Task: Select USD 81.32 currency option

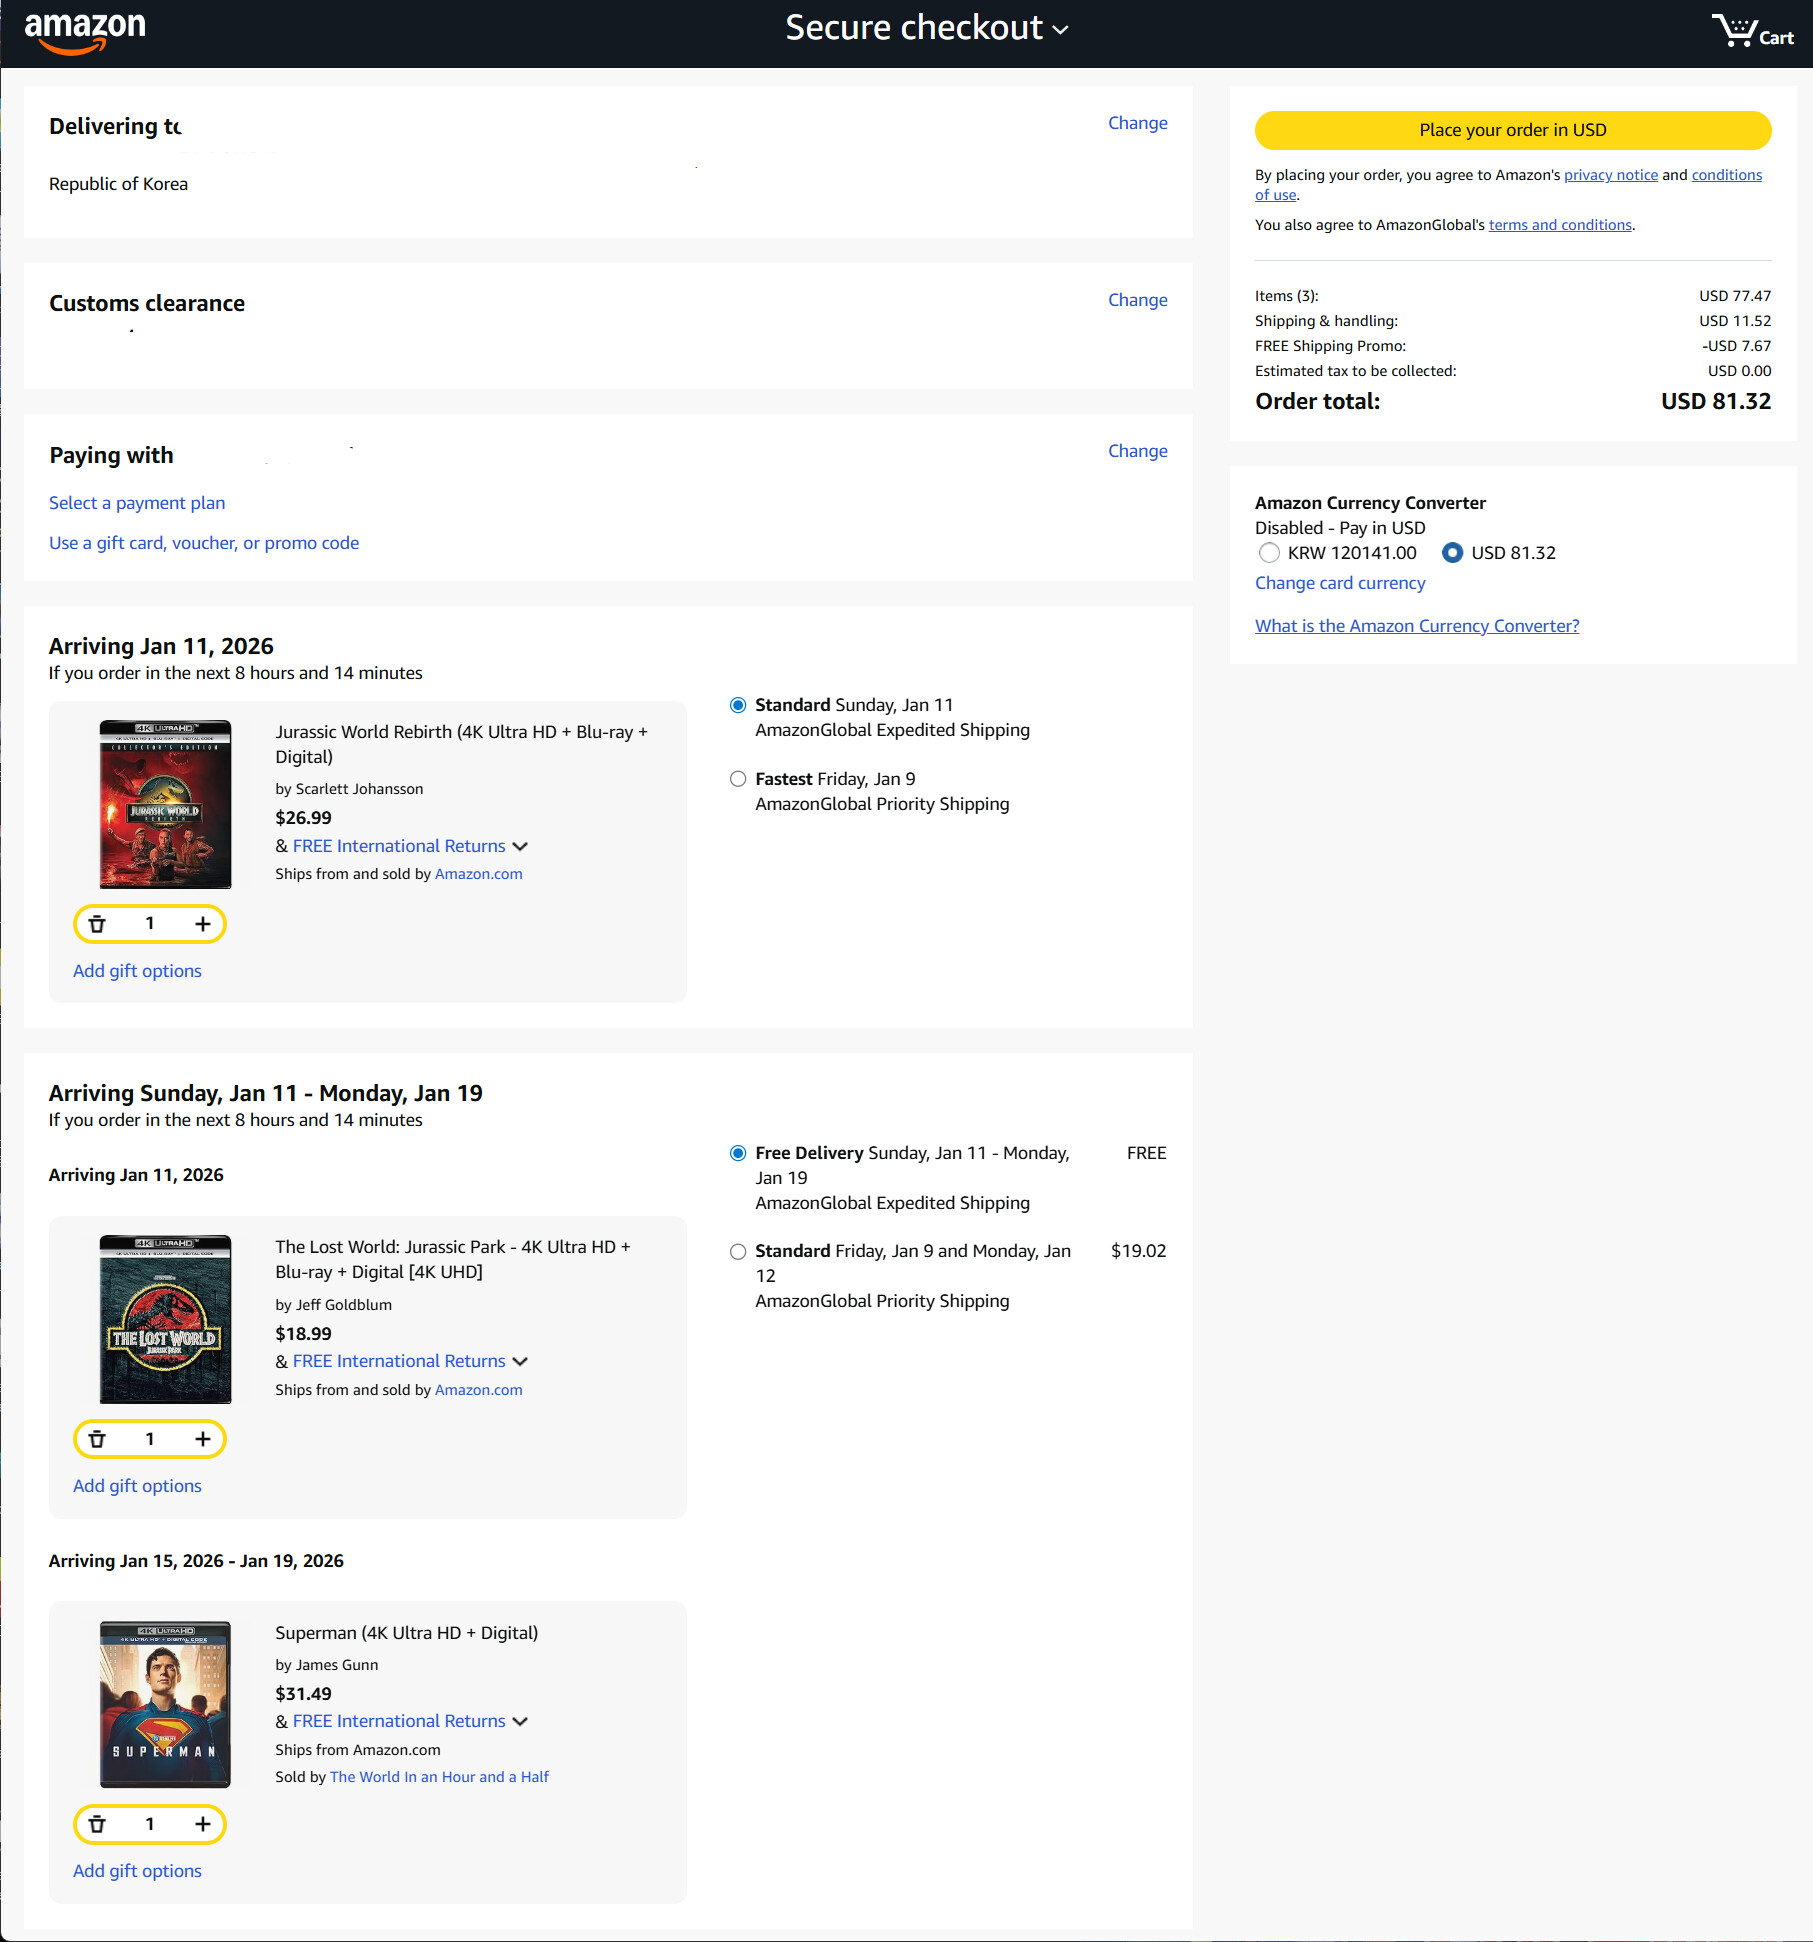Action: tap(1453, 553)
